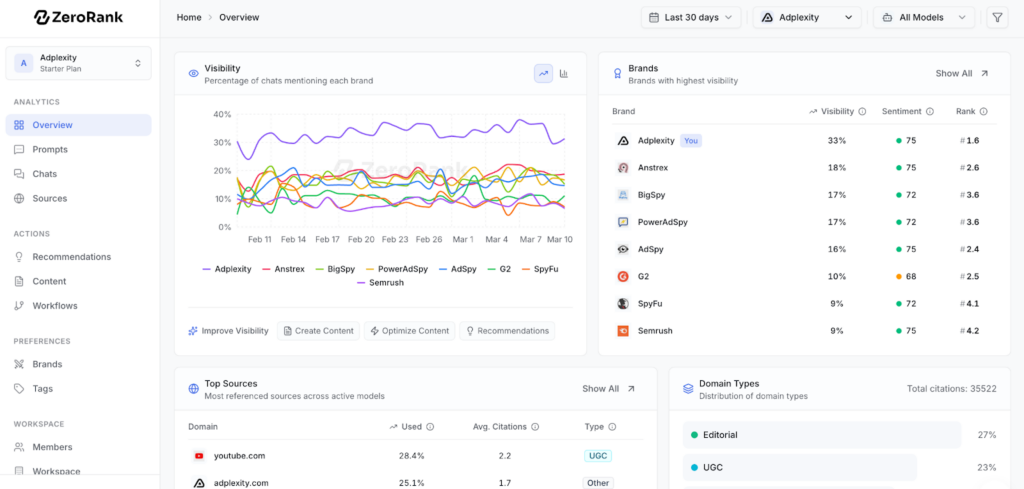
Task: Click info icon next to Sentiment
Action: (929, 112)
